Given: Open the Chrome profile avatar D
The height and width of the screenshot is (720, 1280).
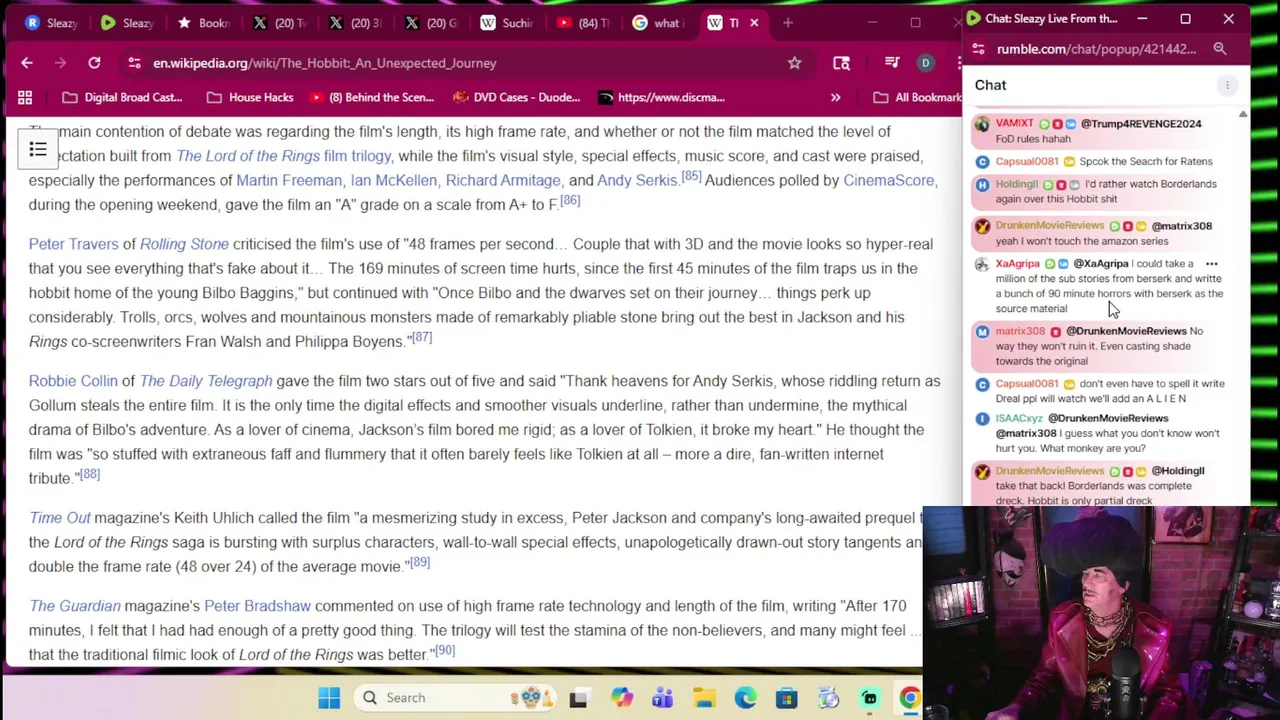Looking at the screenshot, I should click(925, 63).
